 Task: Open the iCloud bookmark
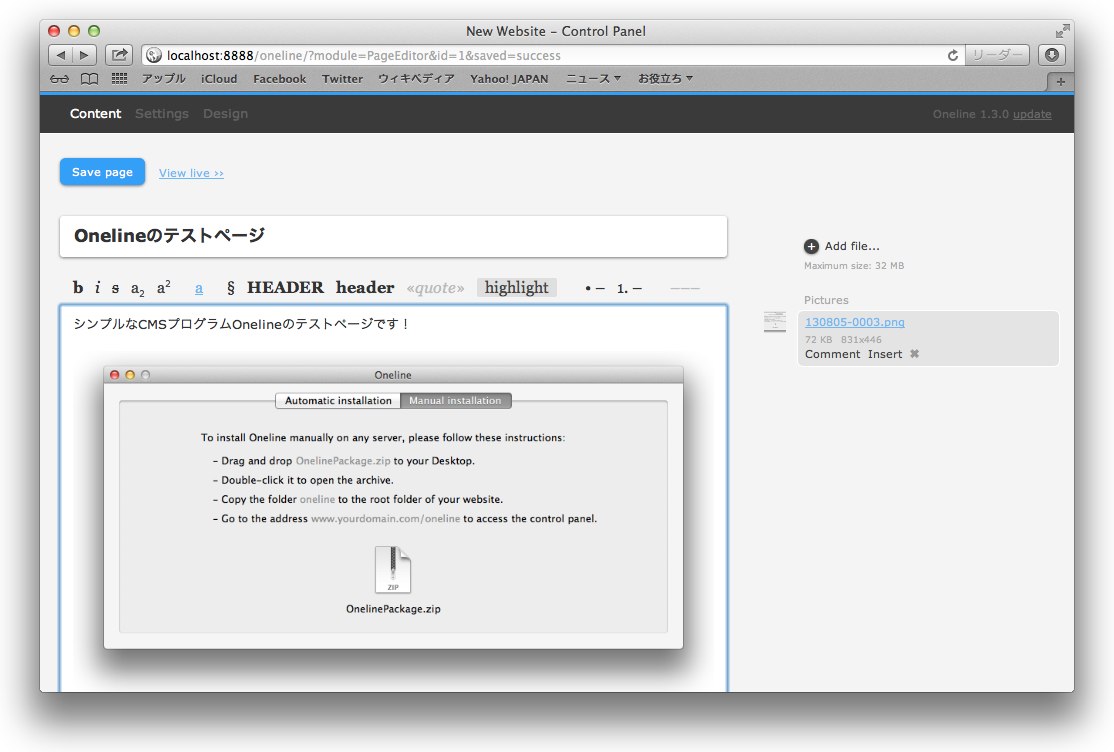(x=219, y=78)
